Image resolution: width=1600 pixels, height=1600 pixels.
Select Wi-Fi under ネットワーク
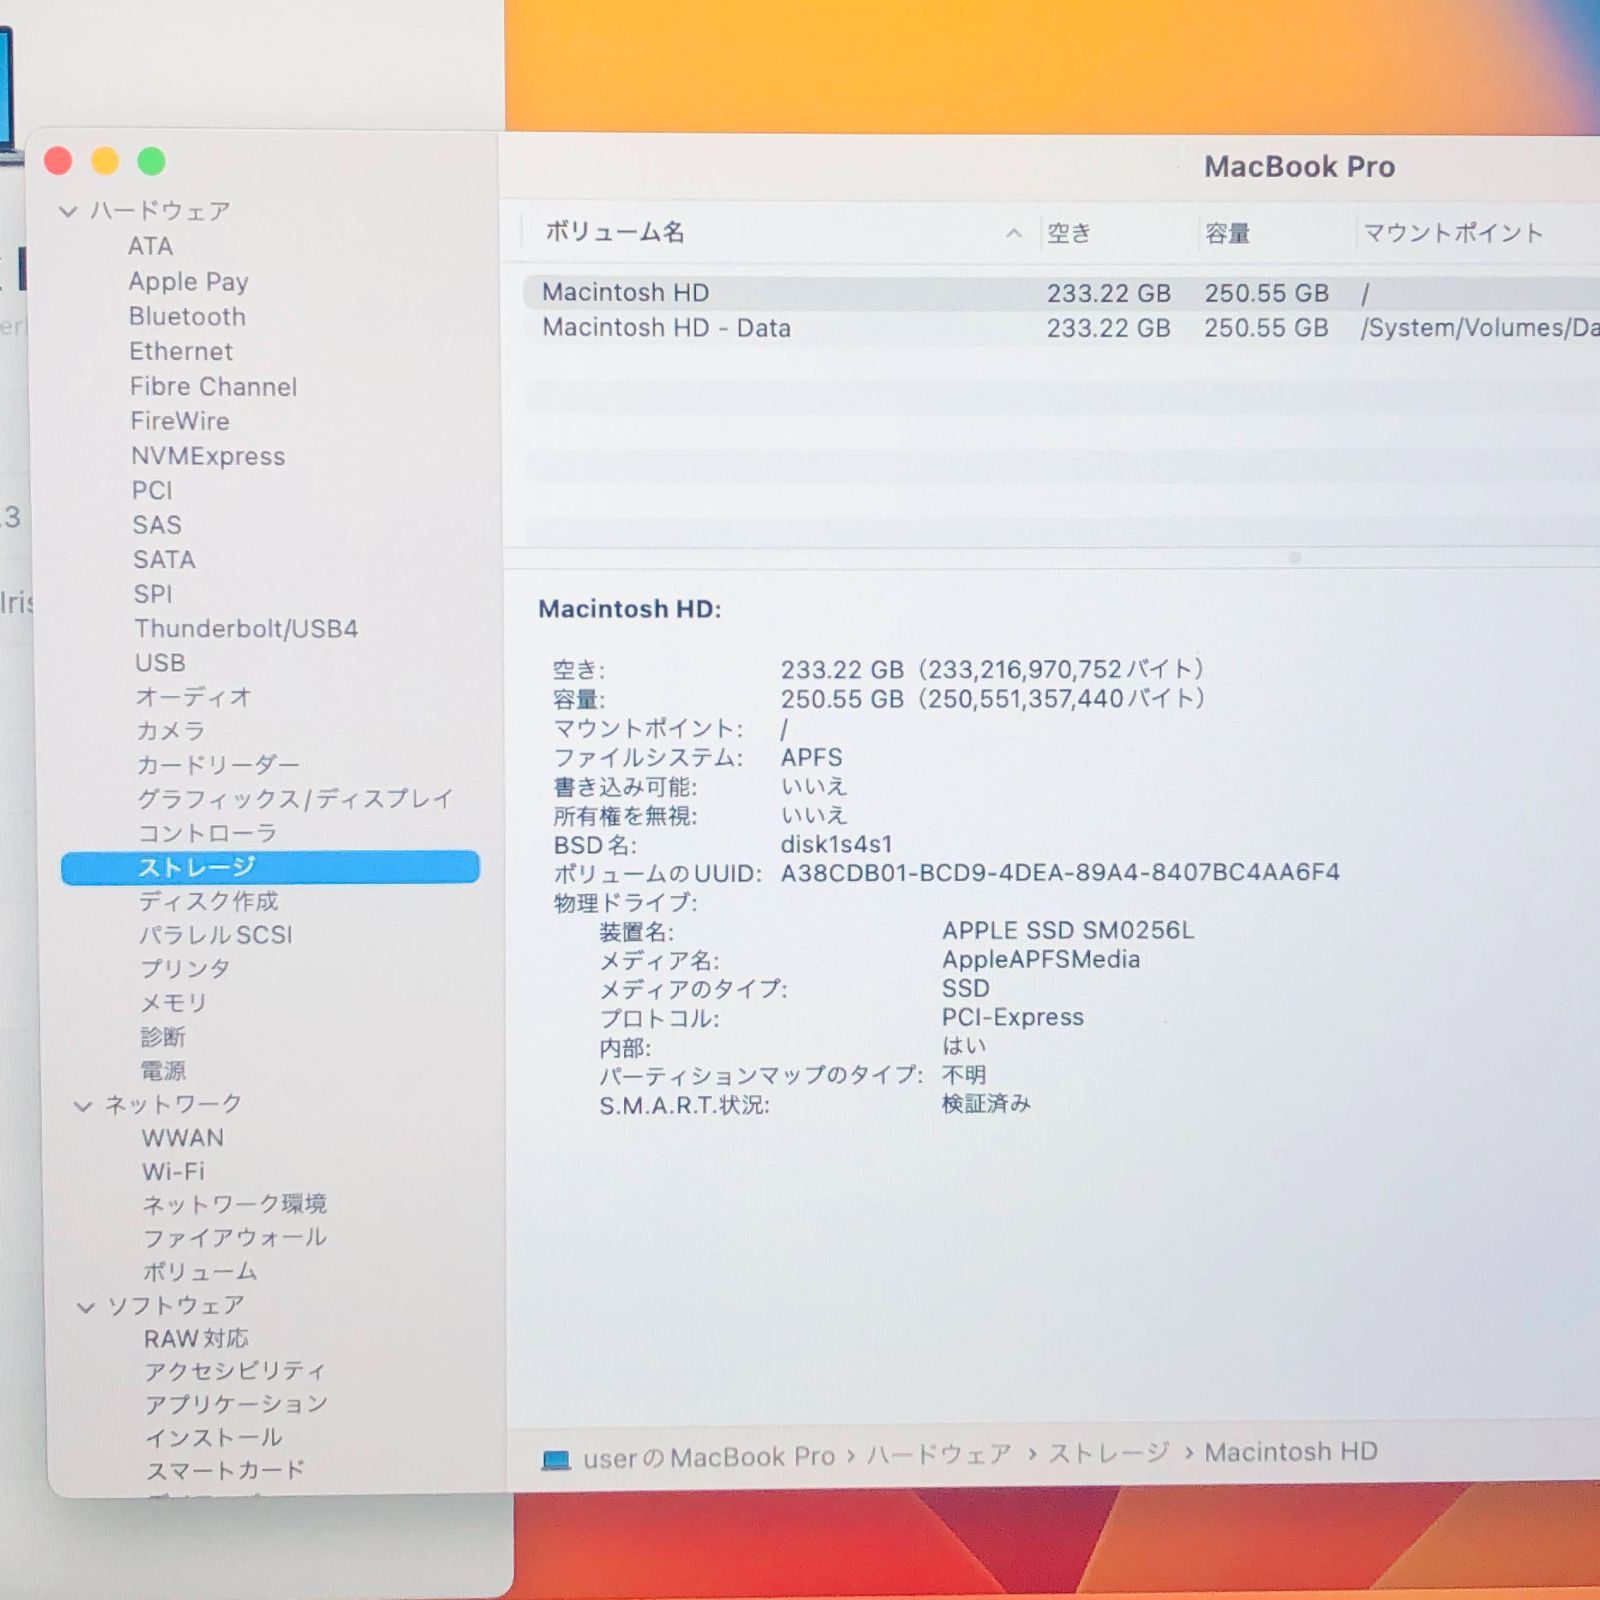[173, 1171]
